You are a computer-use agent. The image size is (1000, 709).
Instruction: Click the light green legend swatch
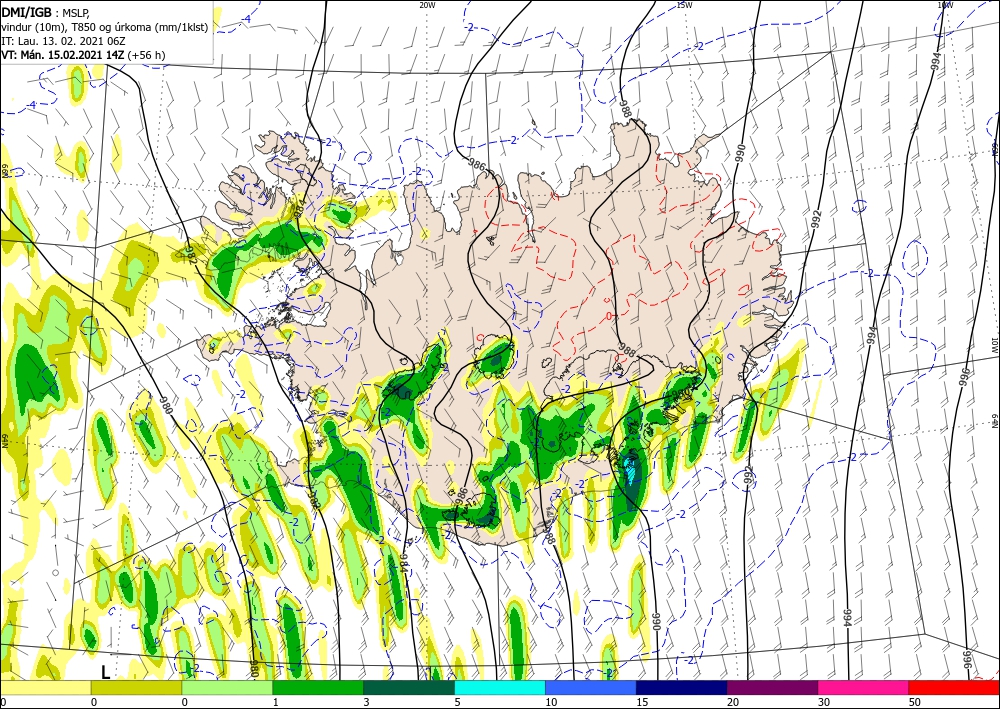click(x=227, y=687)
